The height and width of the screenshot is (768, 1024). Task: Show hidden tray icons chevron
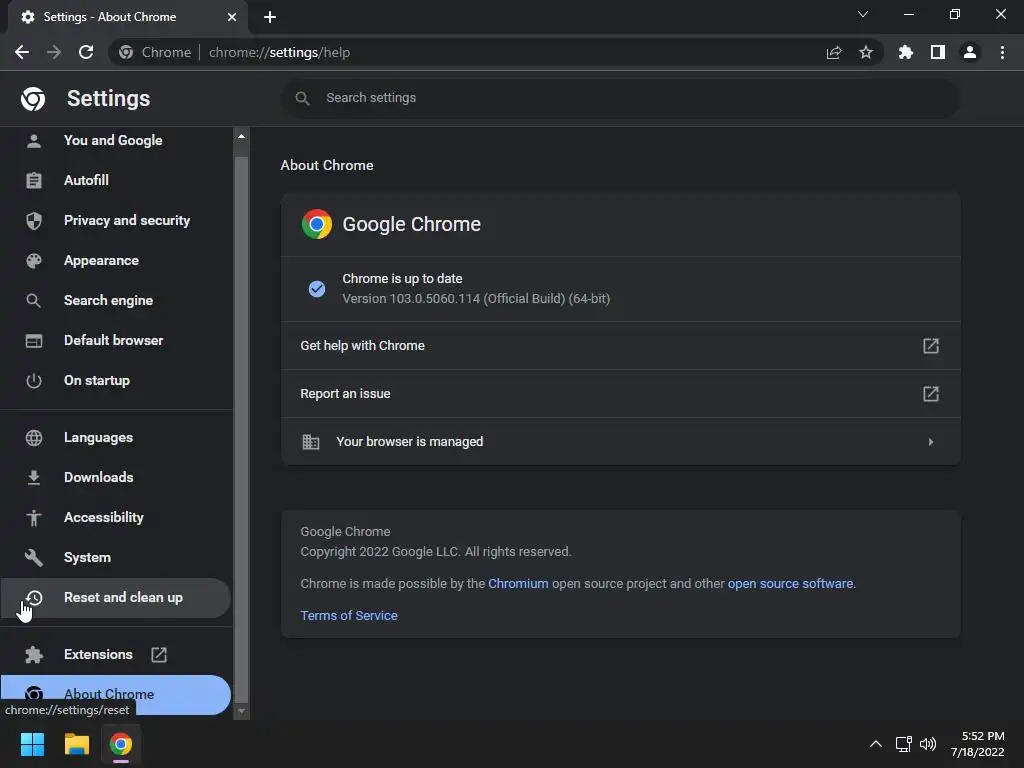click(876, 744)
